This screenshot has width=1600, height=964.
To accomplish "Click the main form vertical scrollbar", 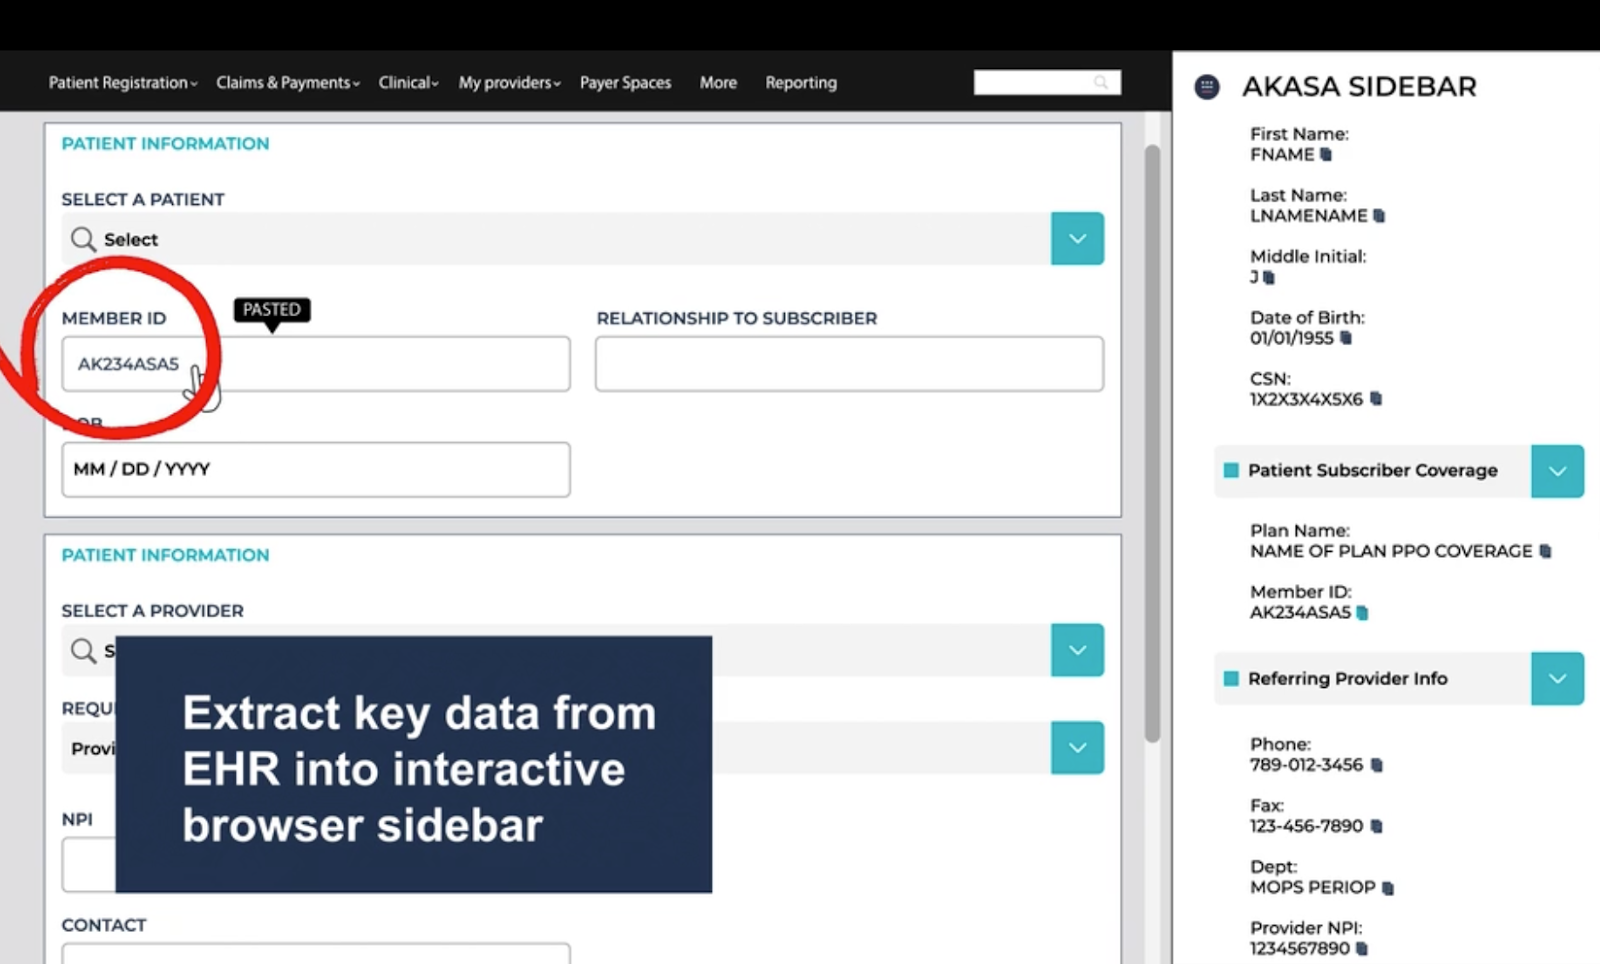I will (x=1152, y=444).
